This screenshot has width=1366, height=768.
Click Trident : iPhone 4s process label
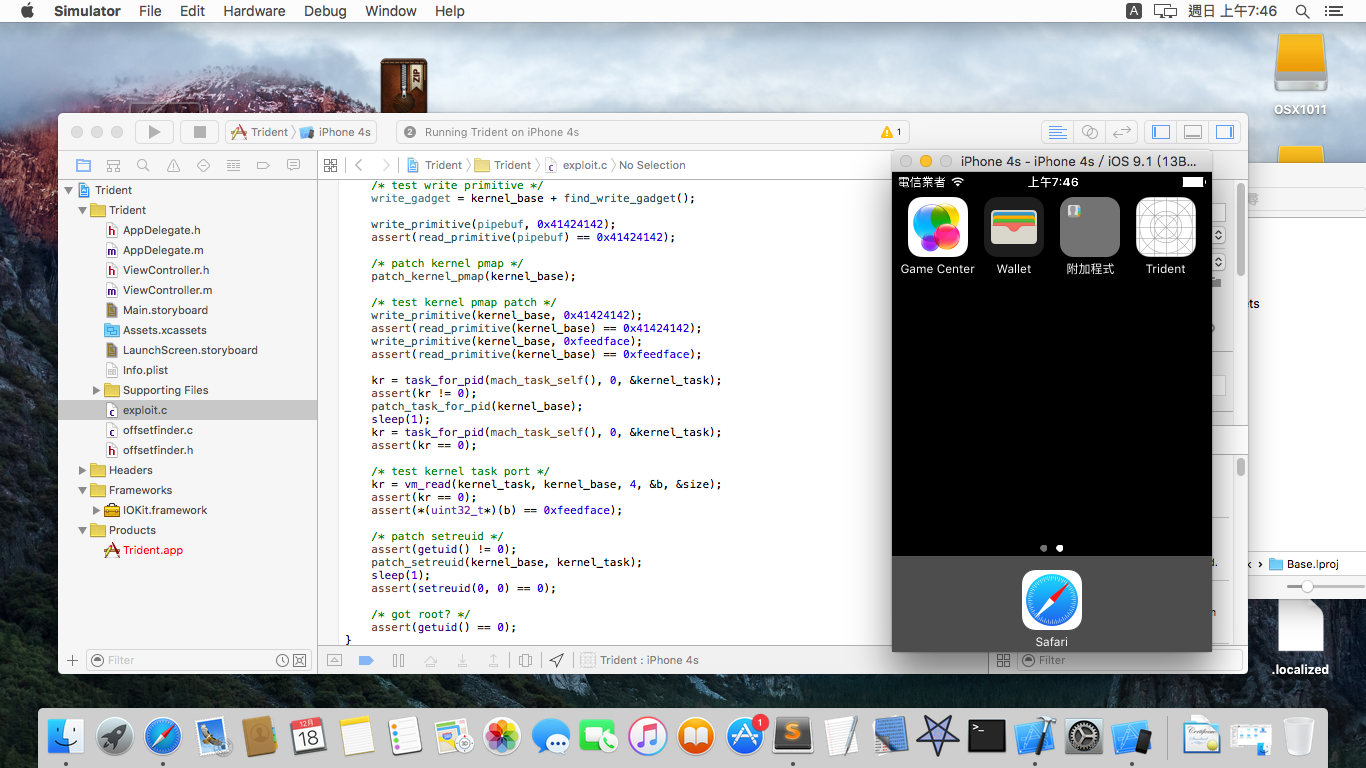pyautogui.click(x=640, y=660)
